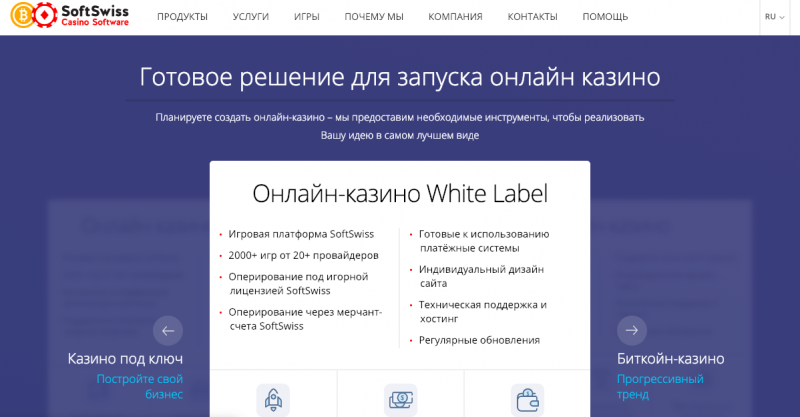Go to next slide with right arrow
800x417 pixels.
(x=631, y=330)
